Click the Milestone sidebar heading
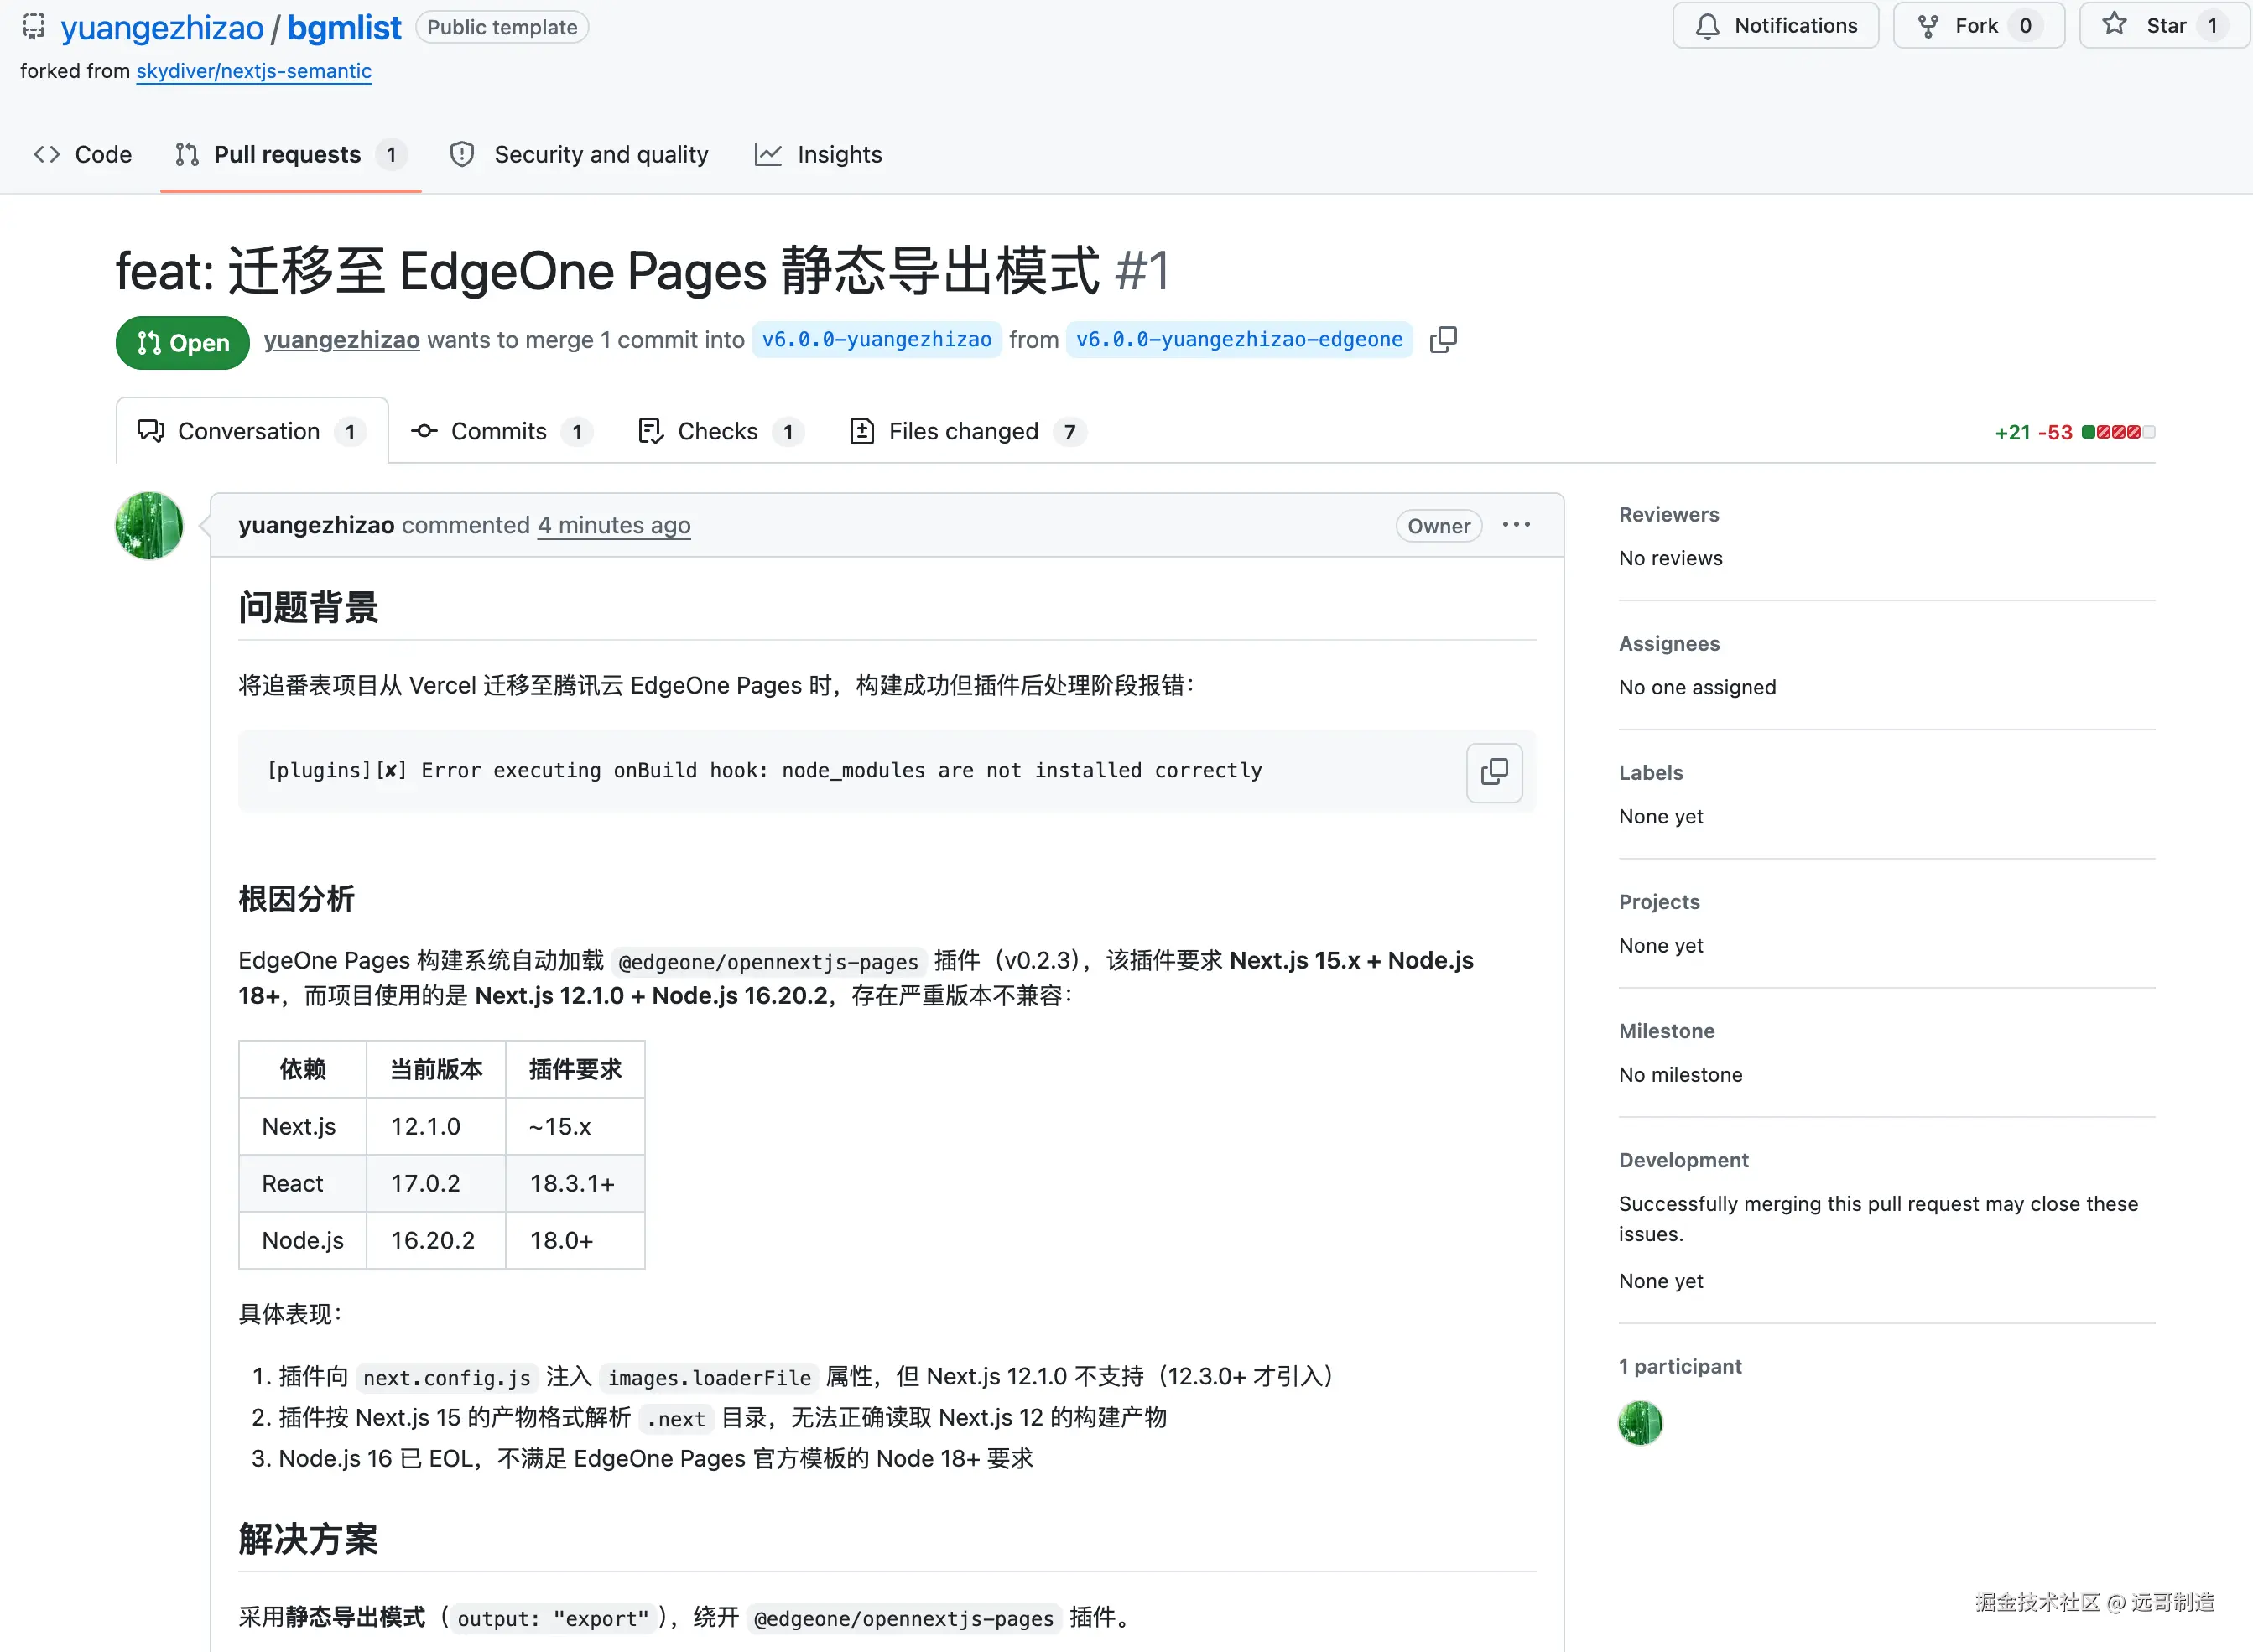Viewport: 2253px width, 1652px height. [x=1667, y=1030]
